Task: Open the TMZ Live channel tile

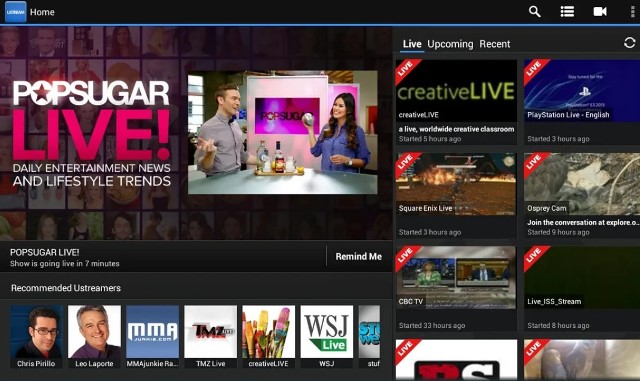Action: click(211, 336)
